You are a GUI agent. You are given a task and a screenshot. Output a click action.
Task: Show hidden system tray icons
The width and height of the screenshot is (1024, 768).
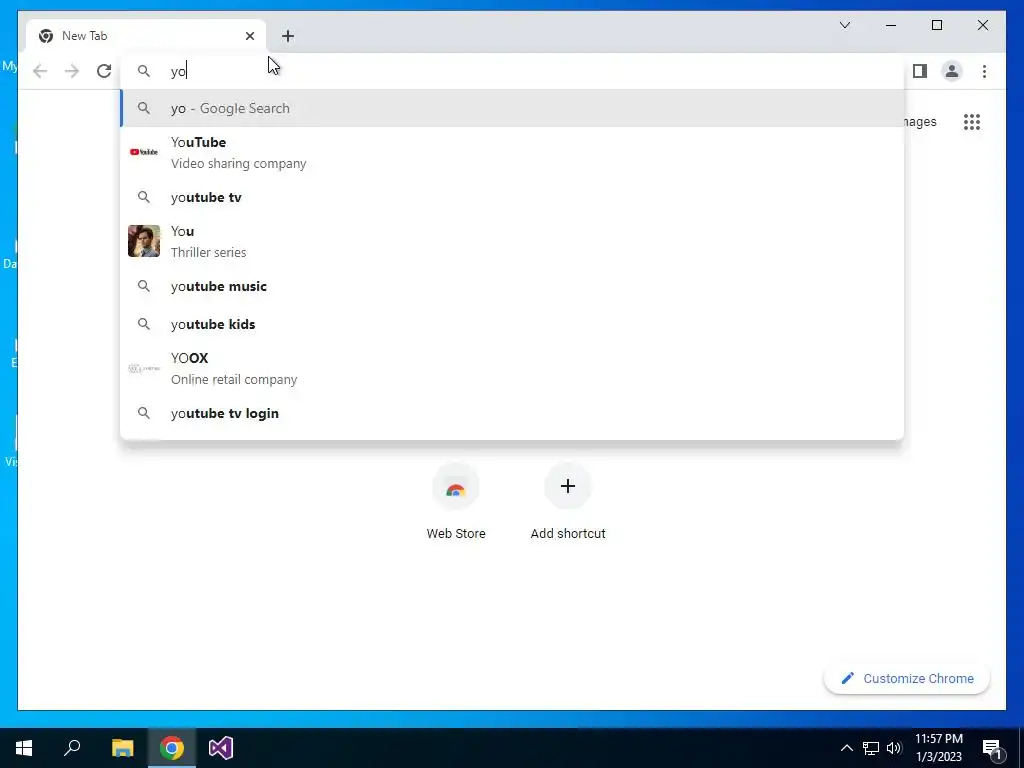click(x=846, y=748)
